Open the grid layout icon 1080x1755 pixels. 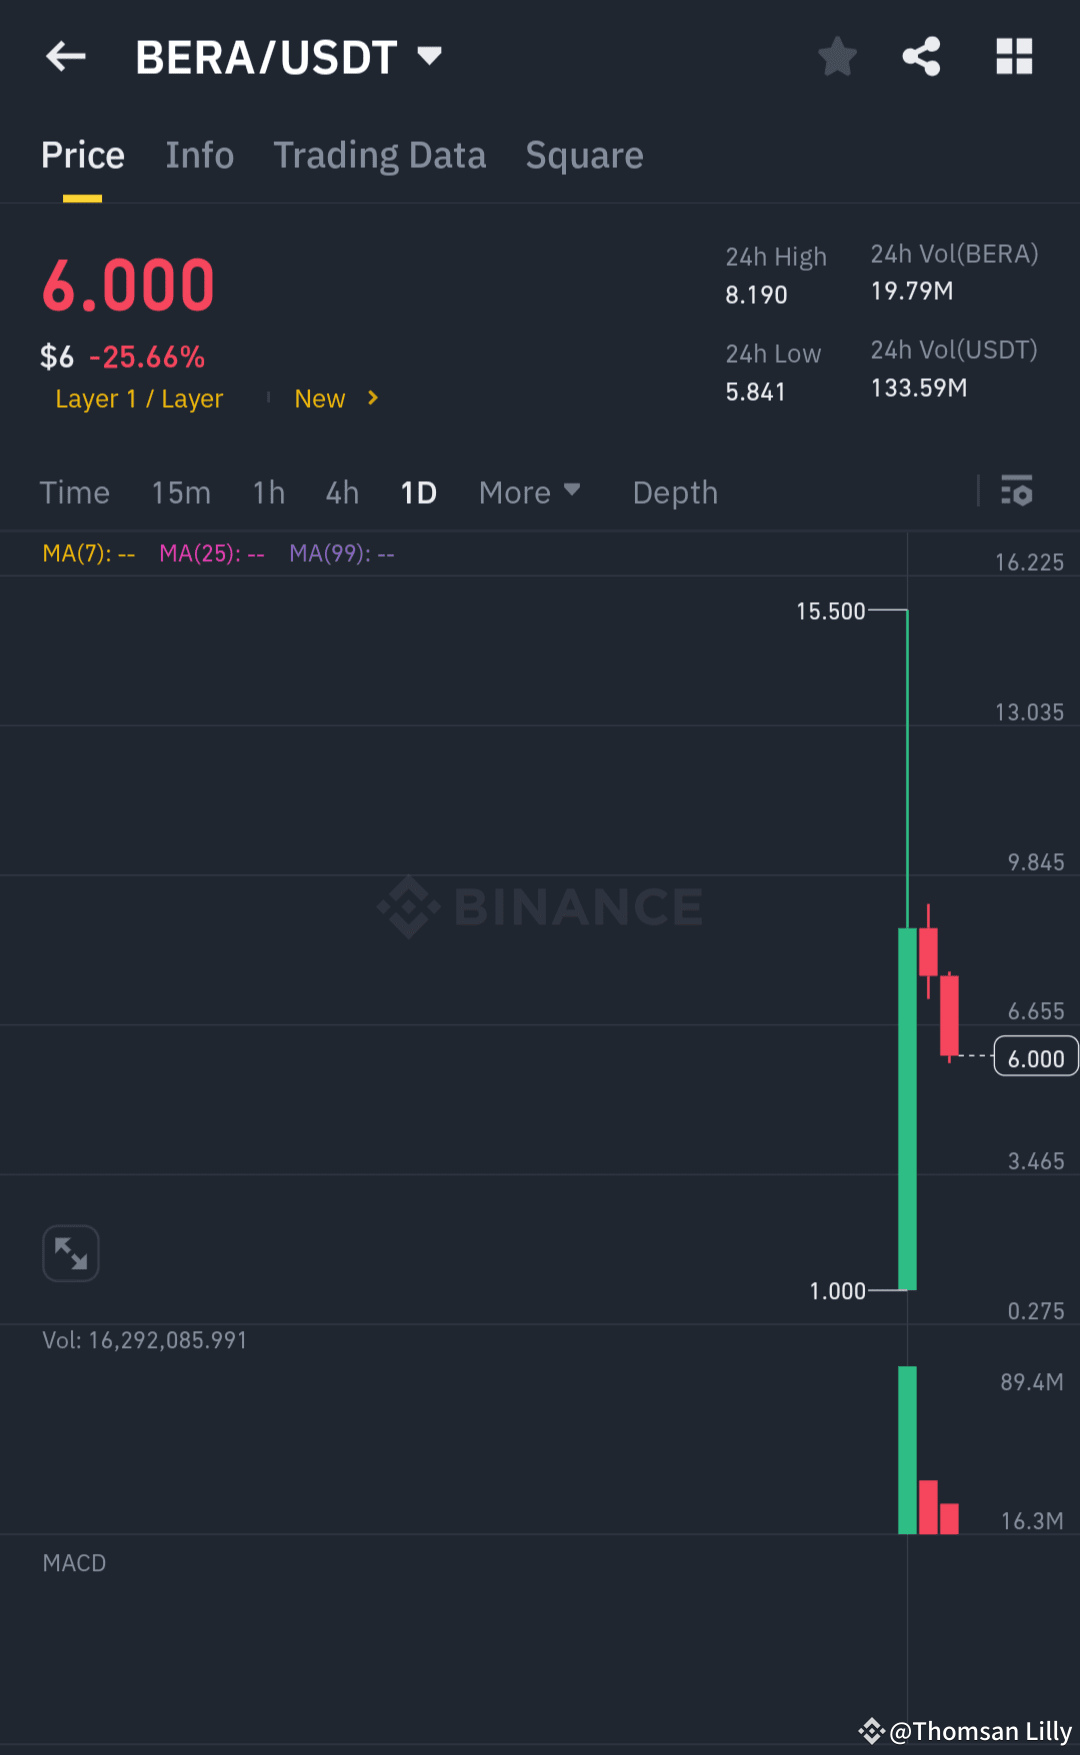[x=1014, y=57]
